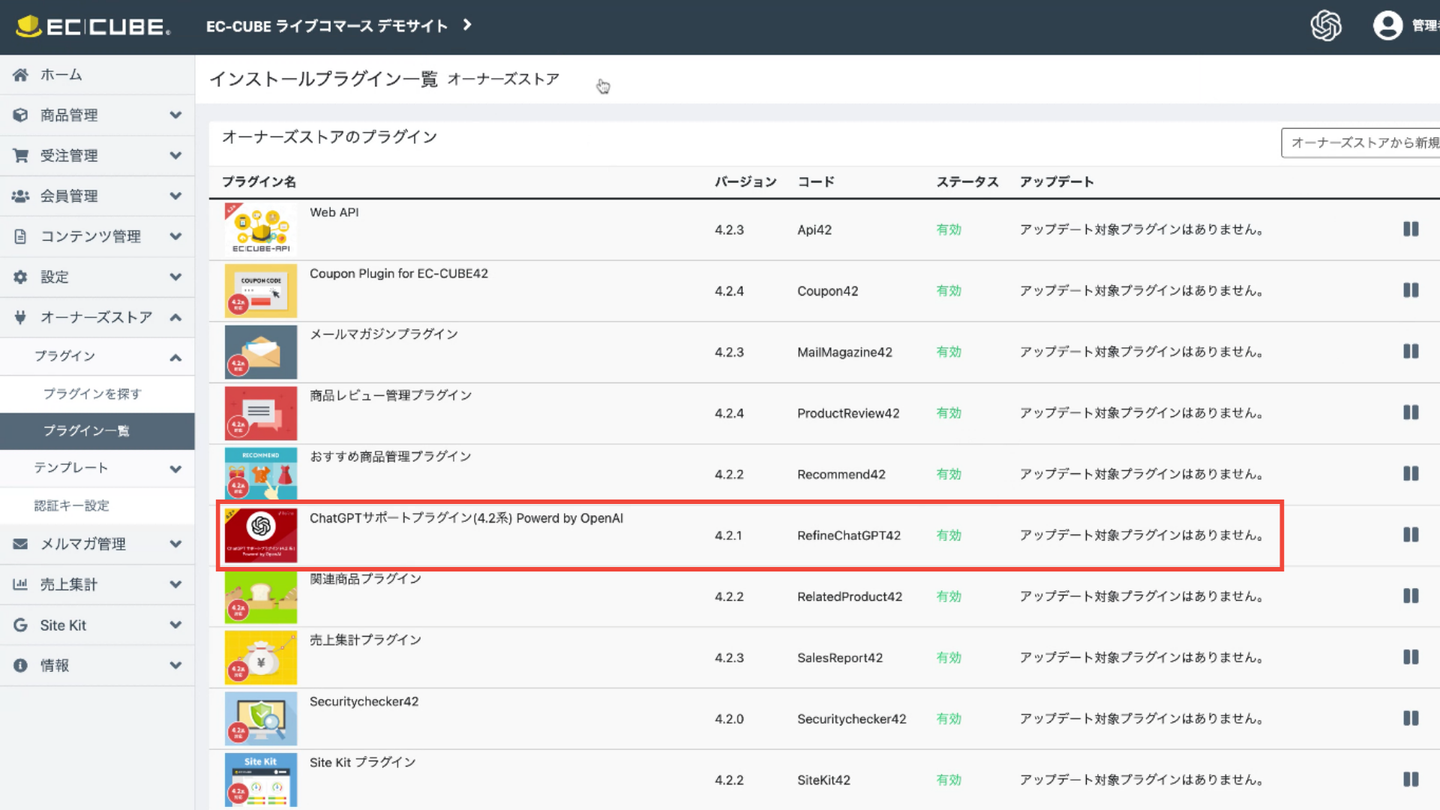
Task: Expand the 商品管理 menu chevron
Action: (x=176, y=115)
